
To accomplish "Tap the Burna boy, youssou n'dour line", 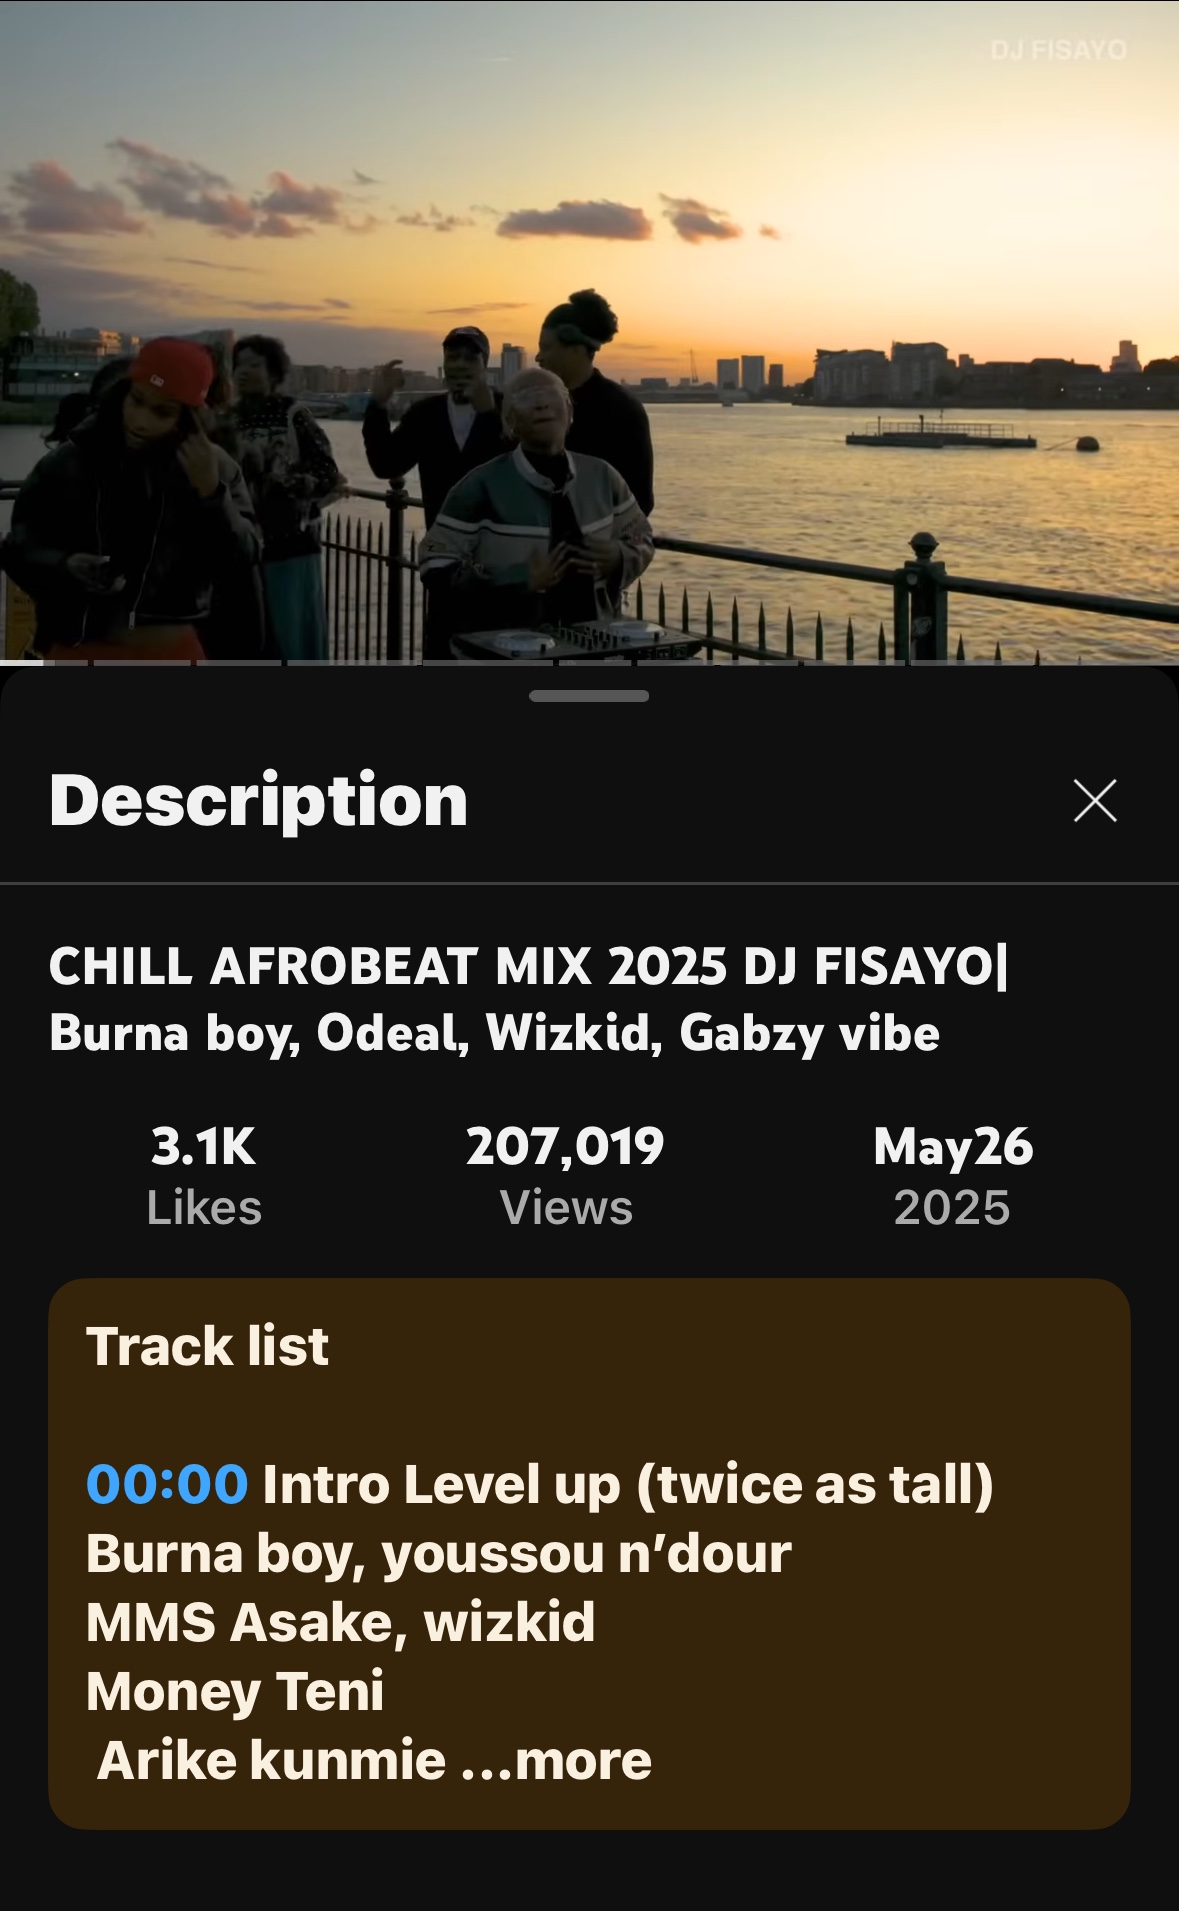I will coord(438,1554).
